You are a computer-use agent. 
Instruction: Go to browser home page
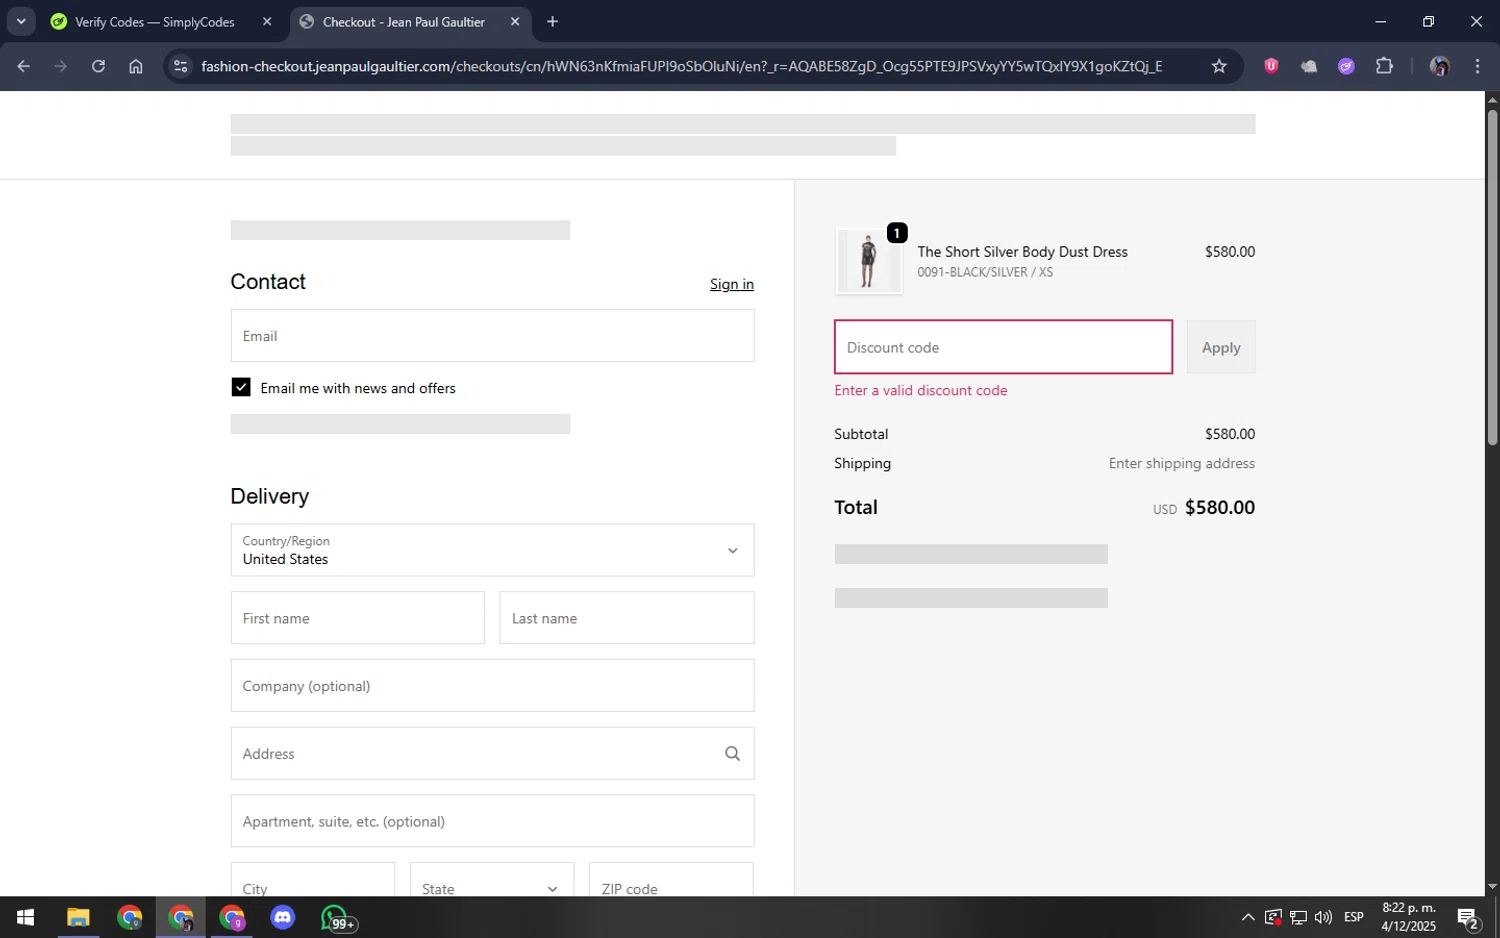coord(136,66)
